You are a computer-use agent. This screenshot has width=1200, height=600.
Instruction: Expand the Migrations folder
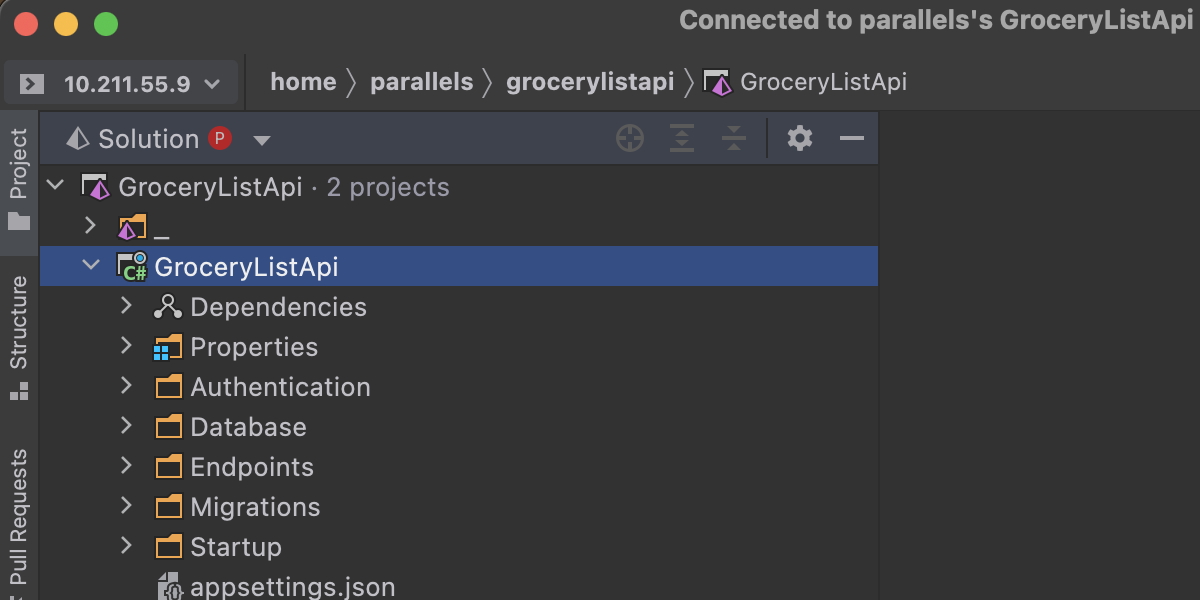pyautogui.click(x=126, y=506)
